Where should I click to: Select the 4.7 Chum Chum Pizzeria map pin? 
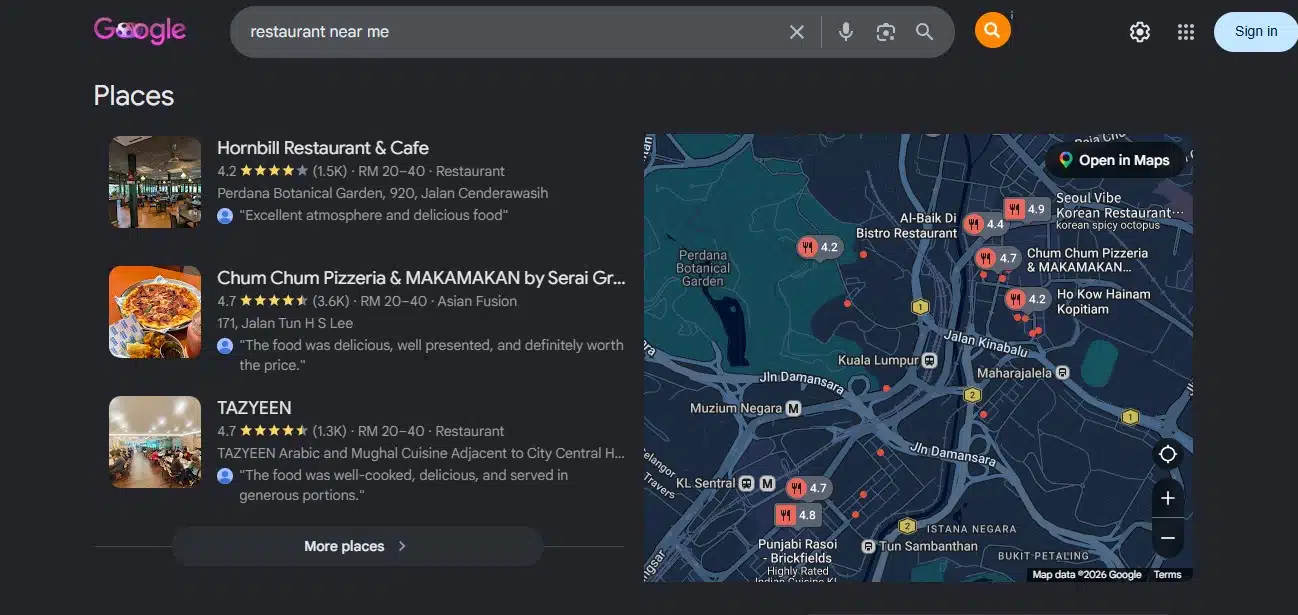(997, 258)
